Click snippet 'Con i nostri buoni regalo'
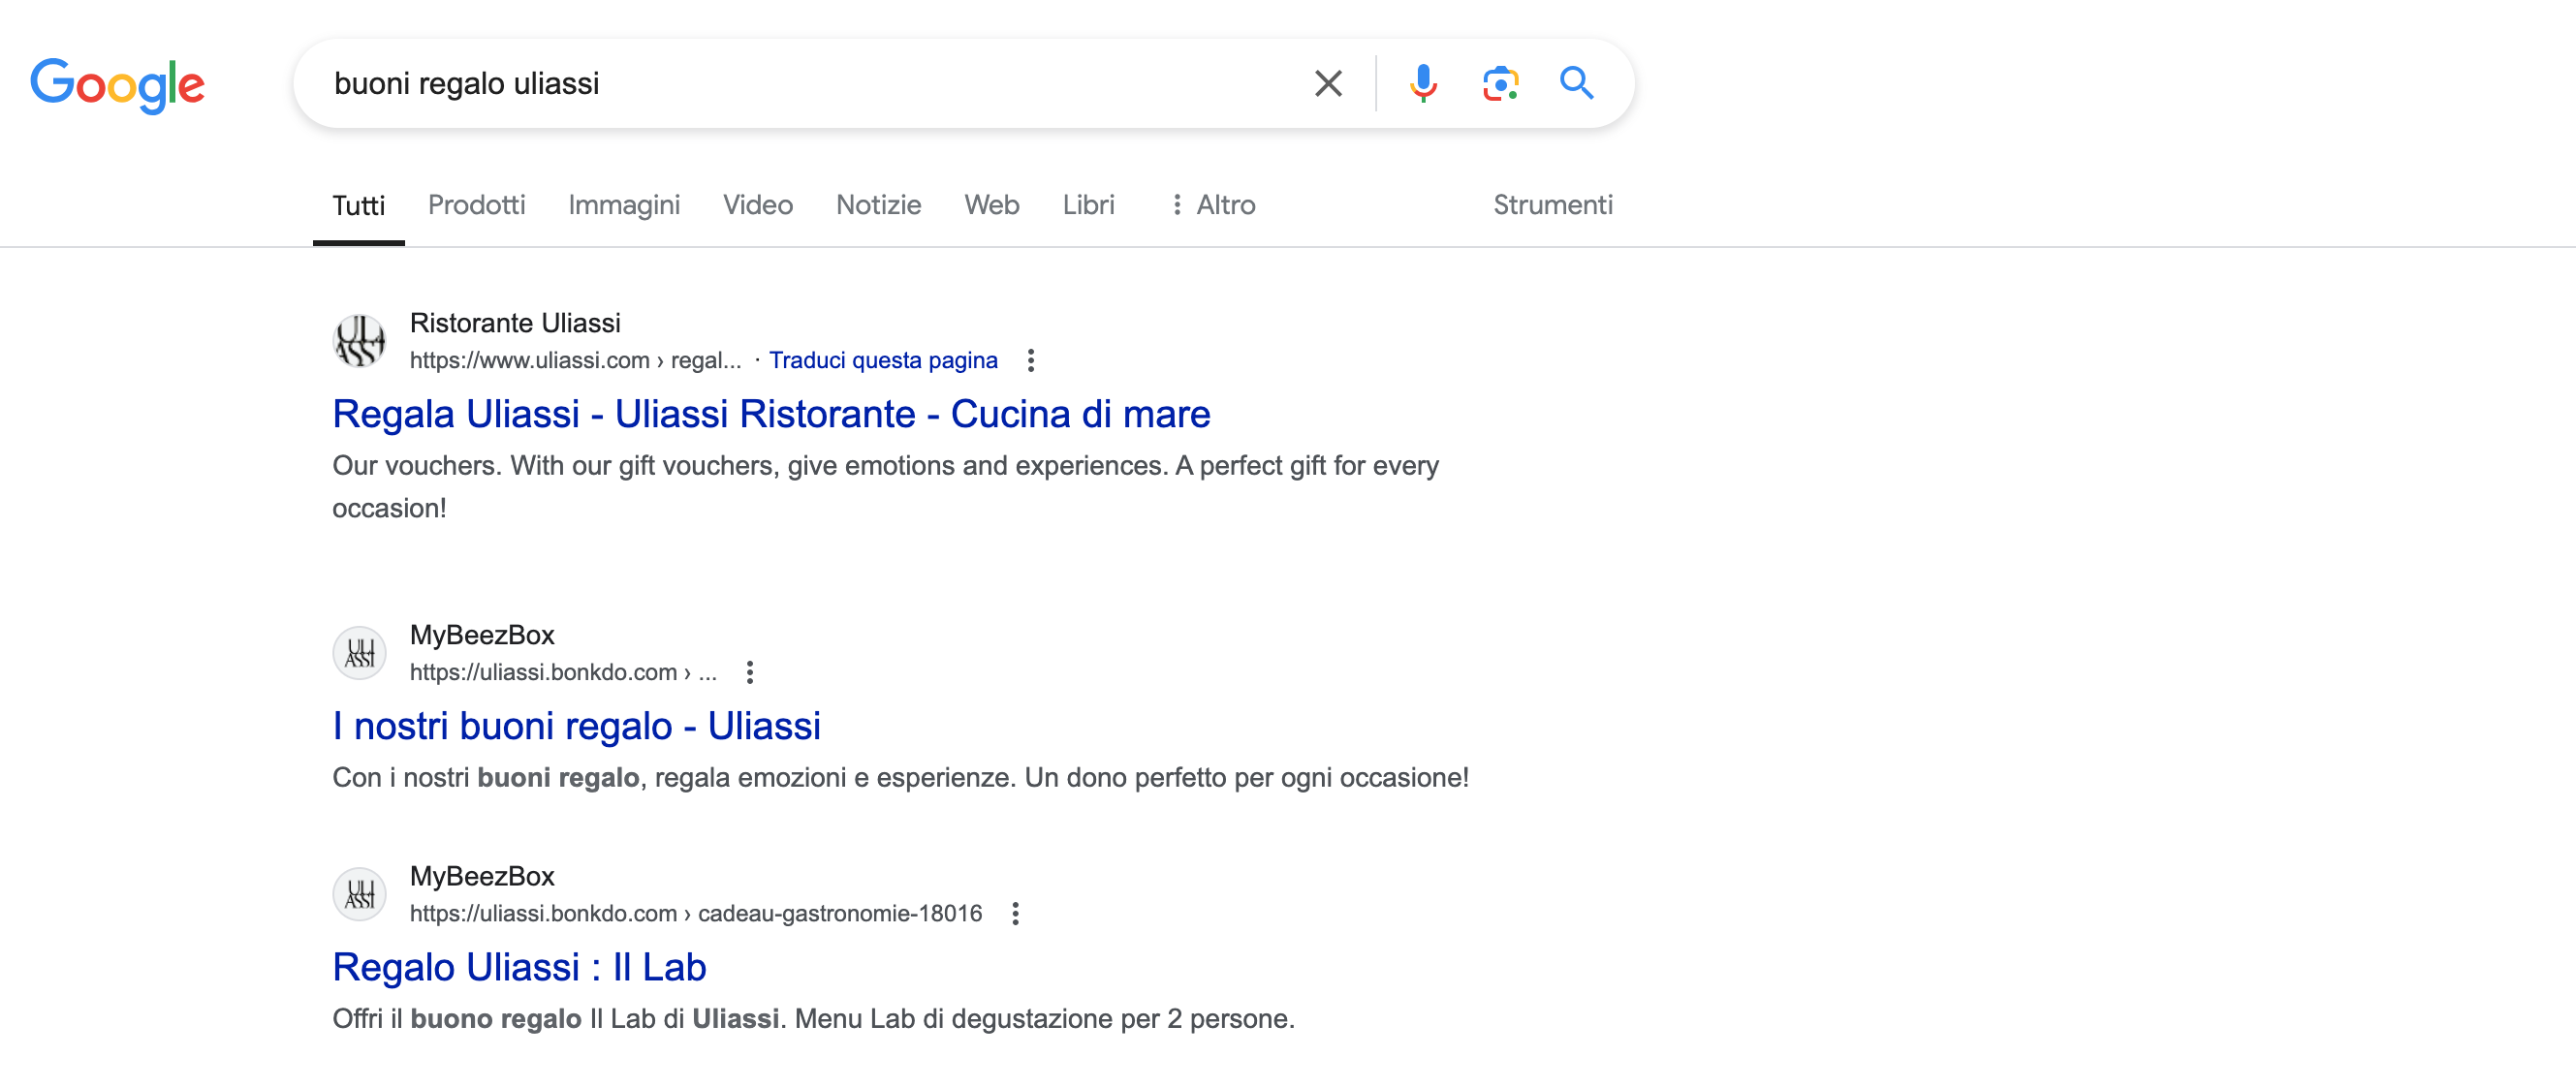The image size is (2576, 1088). tap(900, 777)
